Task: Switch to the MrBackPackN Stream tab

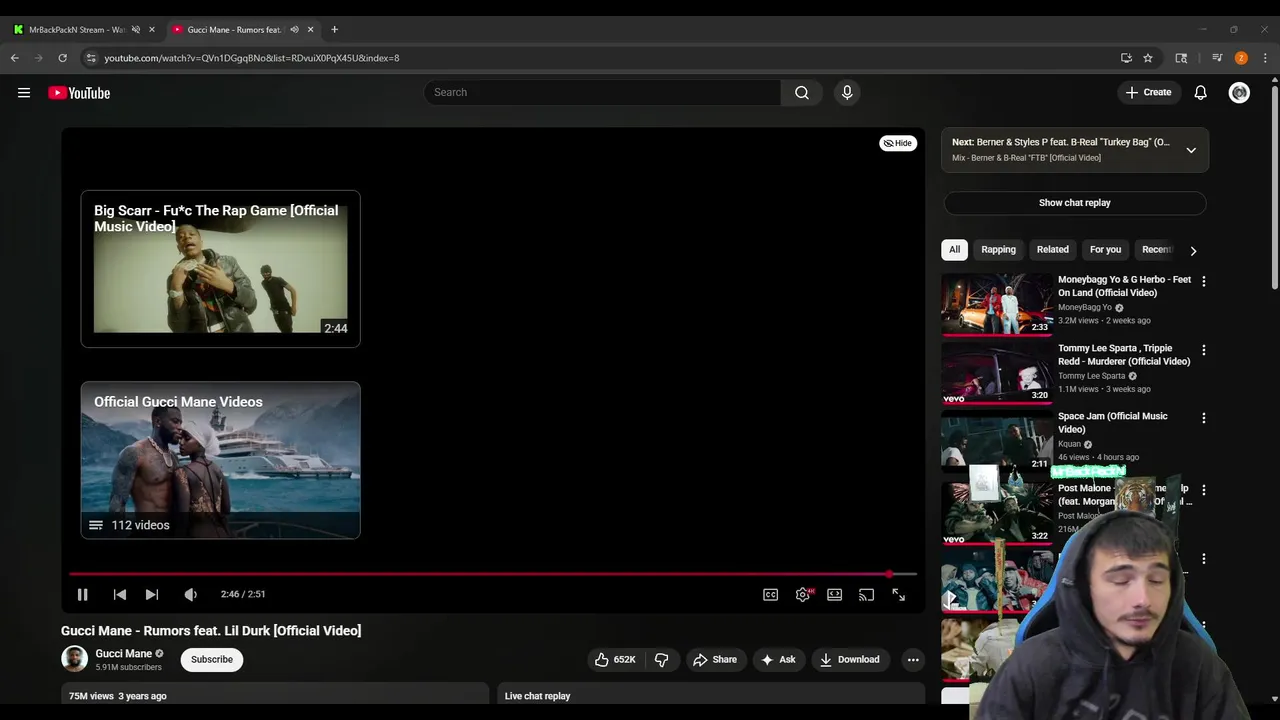Action: click(x=75, y=30)
